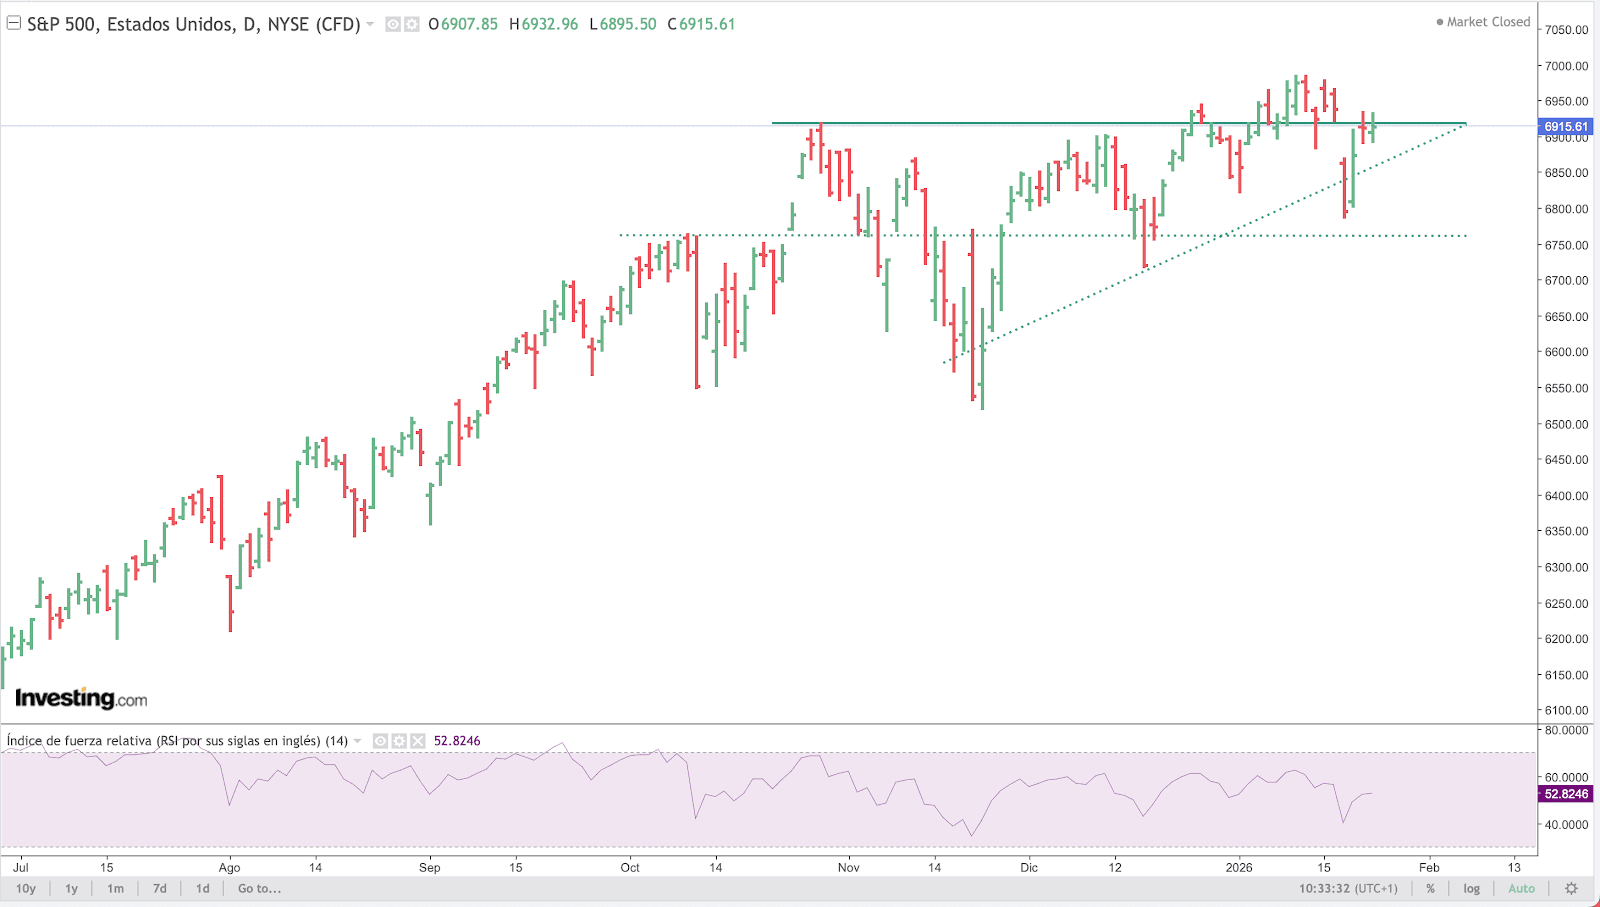Toggle Auto scaling on the price axis

tap(1521, 888)
